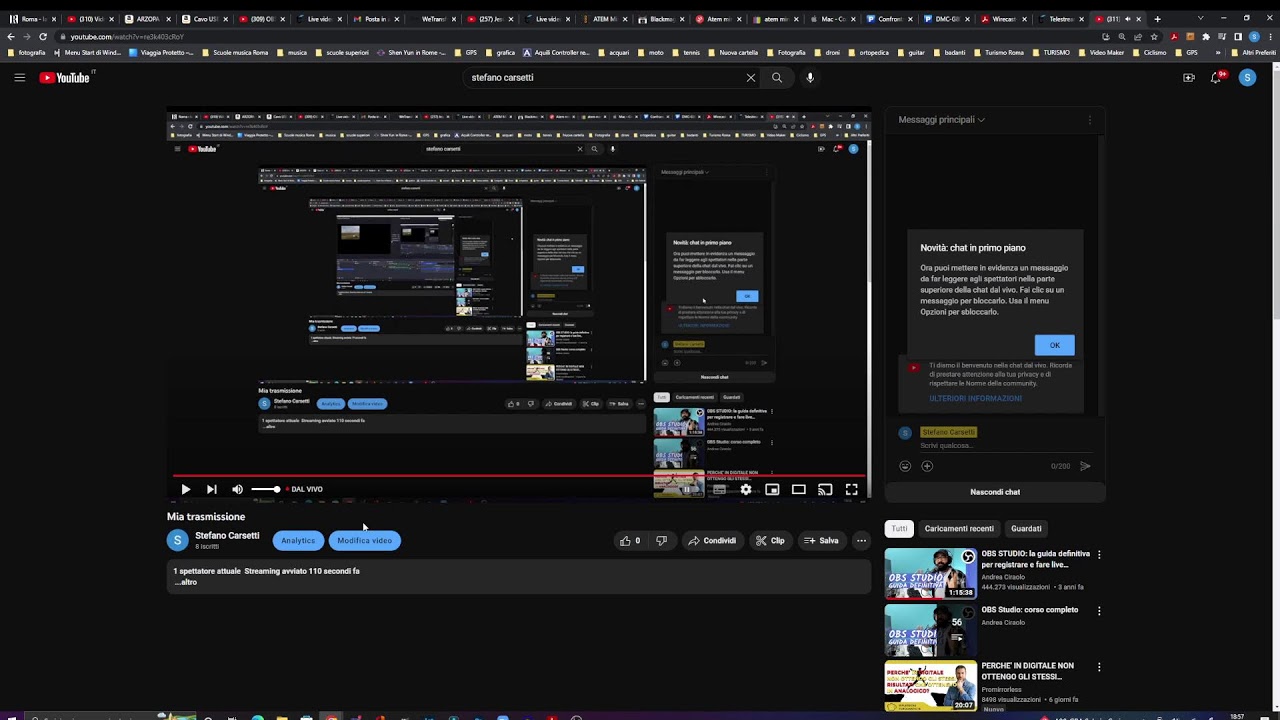Viewport: 1280px width, 720px height.
Task: Select the Guardati filter chip
Action: 1026,529
